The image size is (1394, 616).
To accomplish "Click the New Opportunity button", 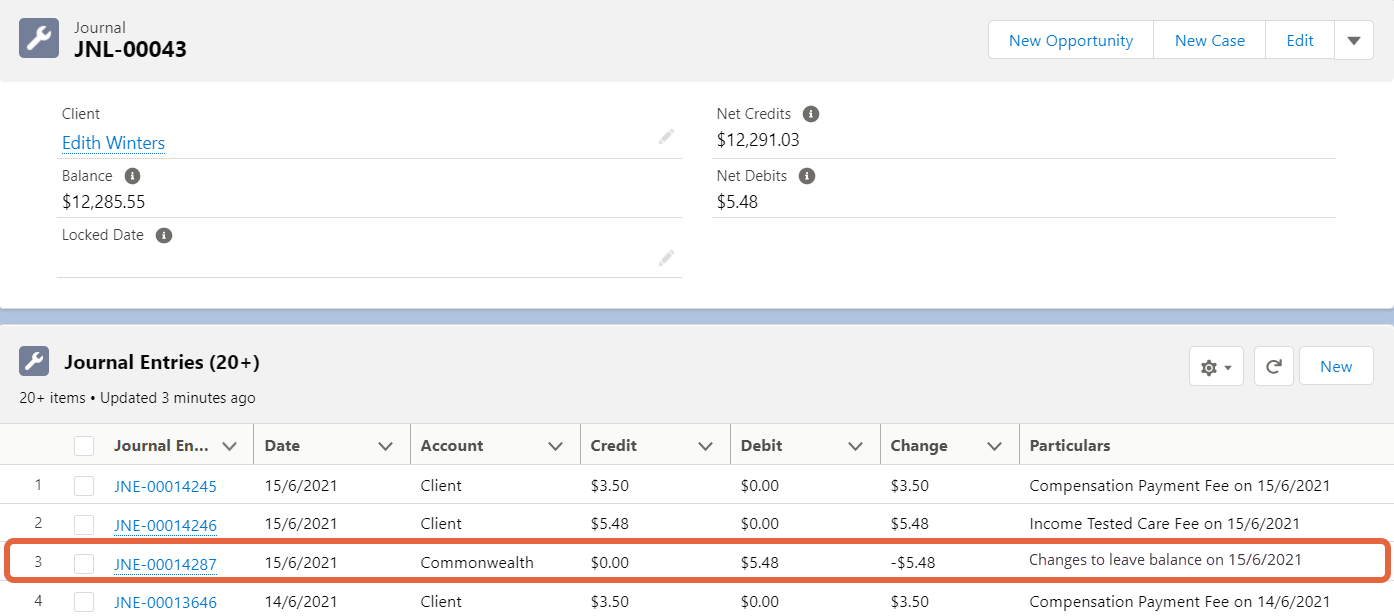I will coord(1070,41).
